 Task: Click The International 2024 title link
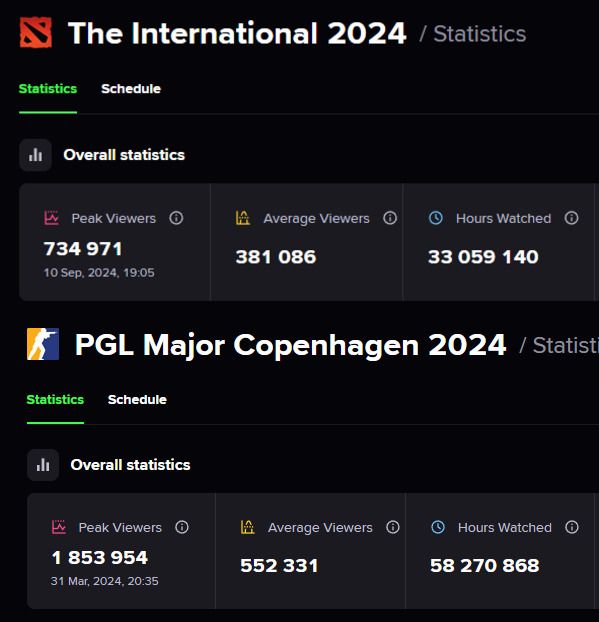point(237,33)
